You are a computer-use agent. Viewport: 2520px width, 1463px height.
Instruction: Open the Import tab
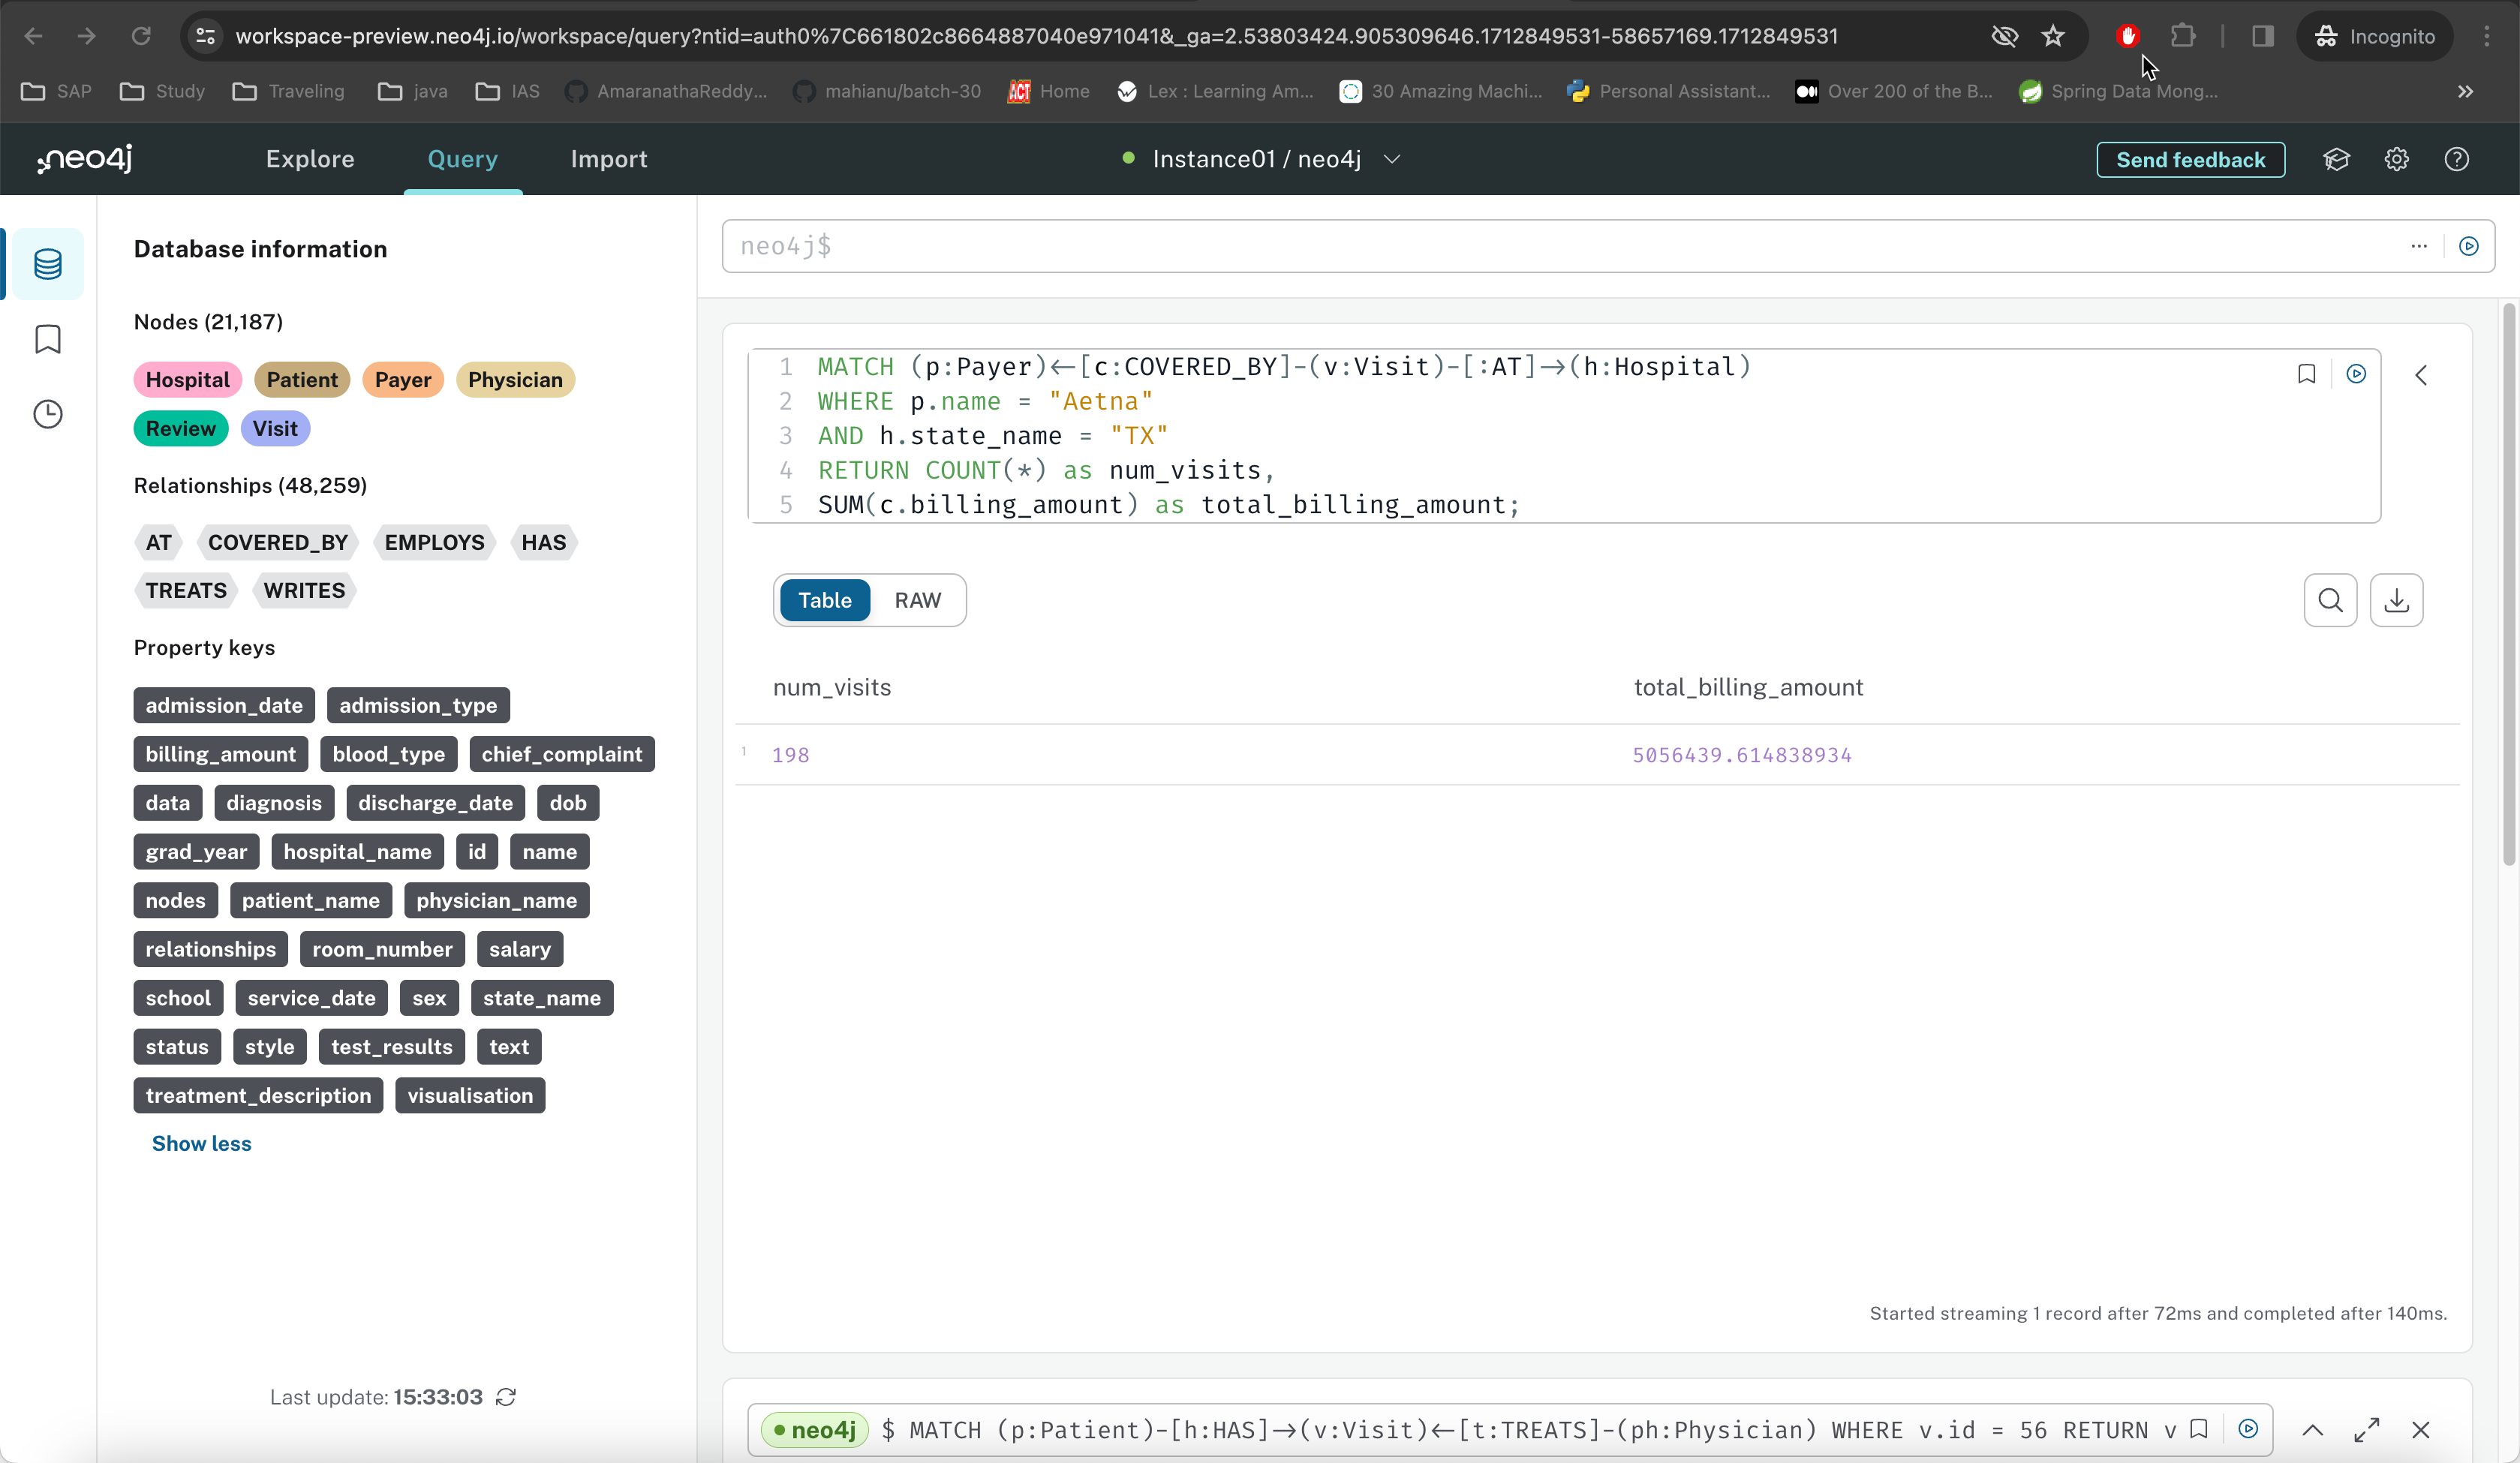click(609, 159)
